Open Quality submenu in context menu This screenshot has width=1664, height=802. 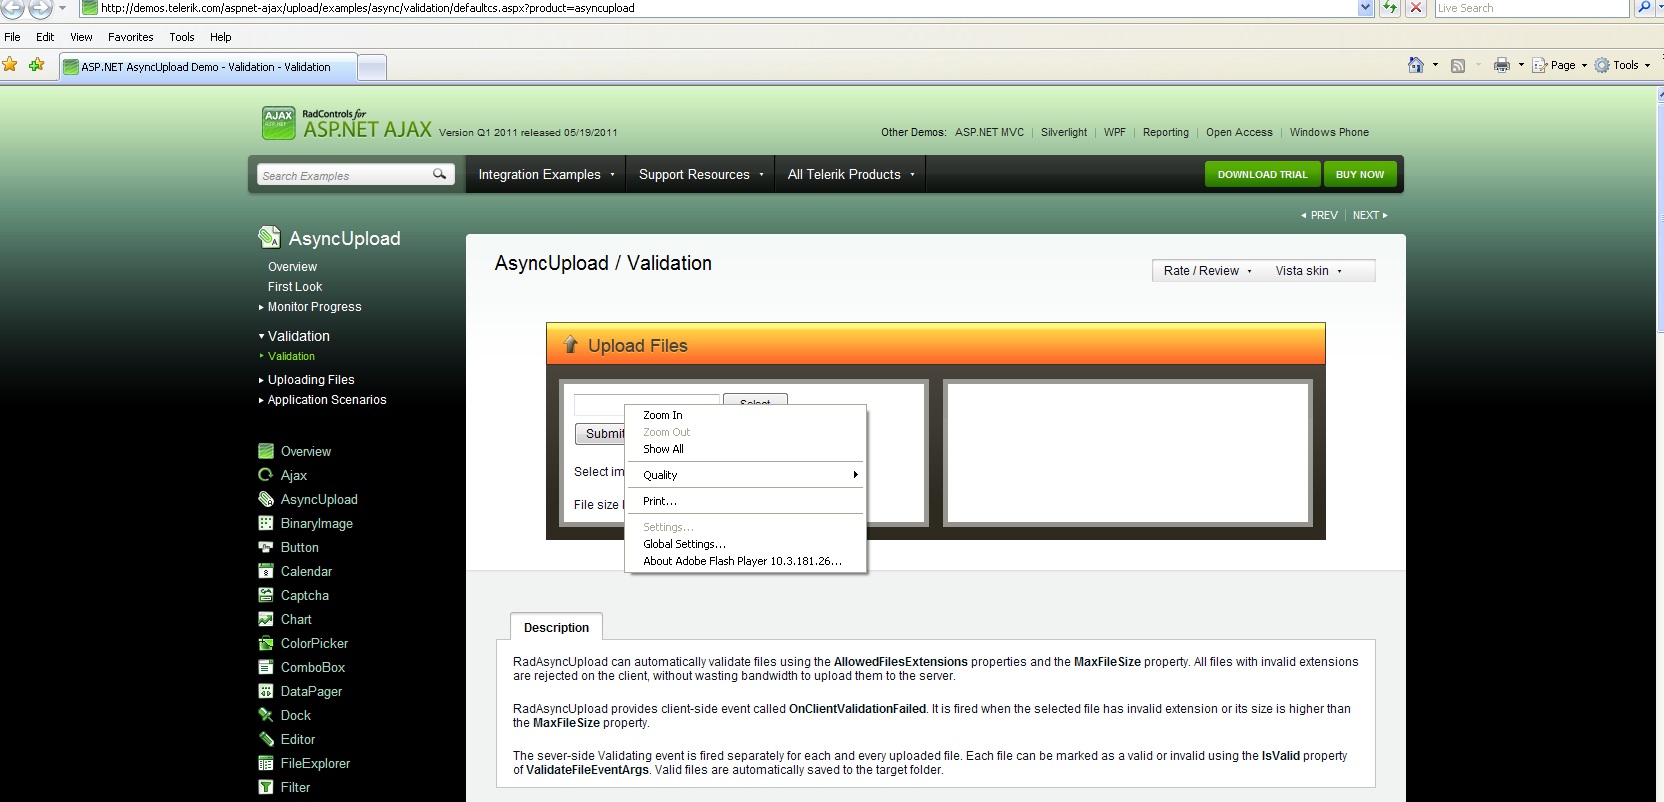click(746, 475)
